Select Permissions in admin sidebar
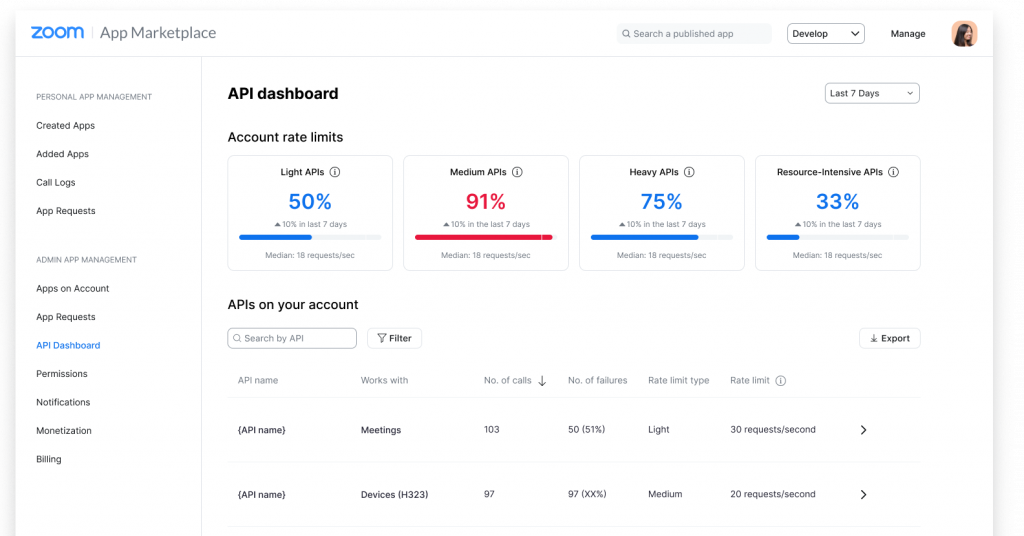 tap(62, 374)
